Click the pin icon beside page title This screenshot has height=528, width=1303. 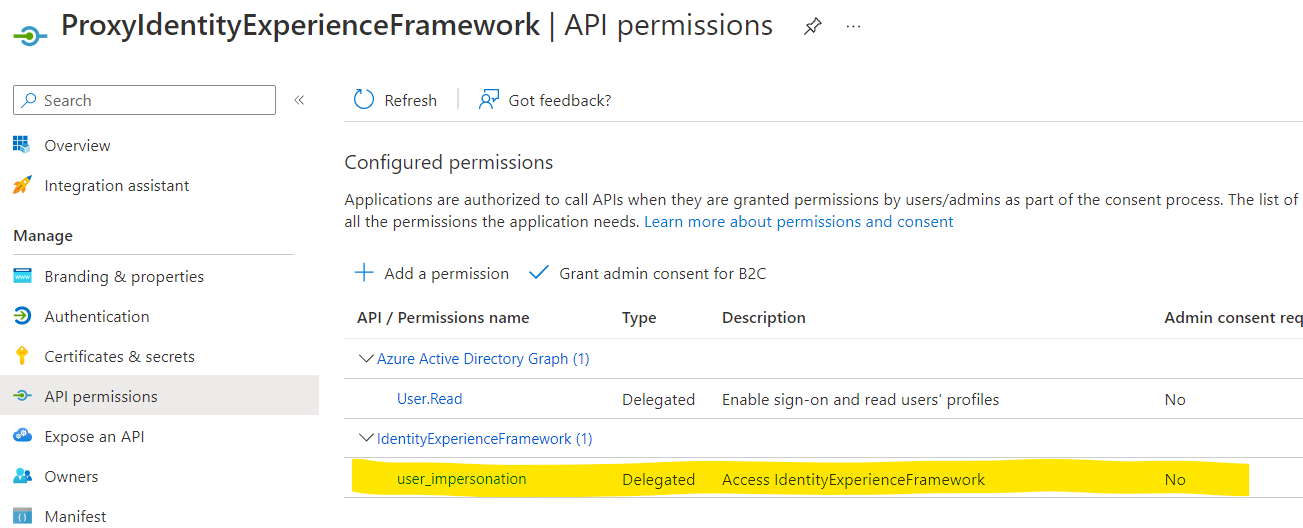[x=813, y=28]
